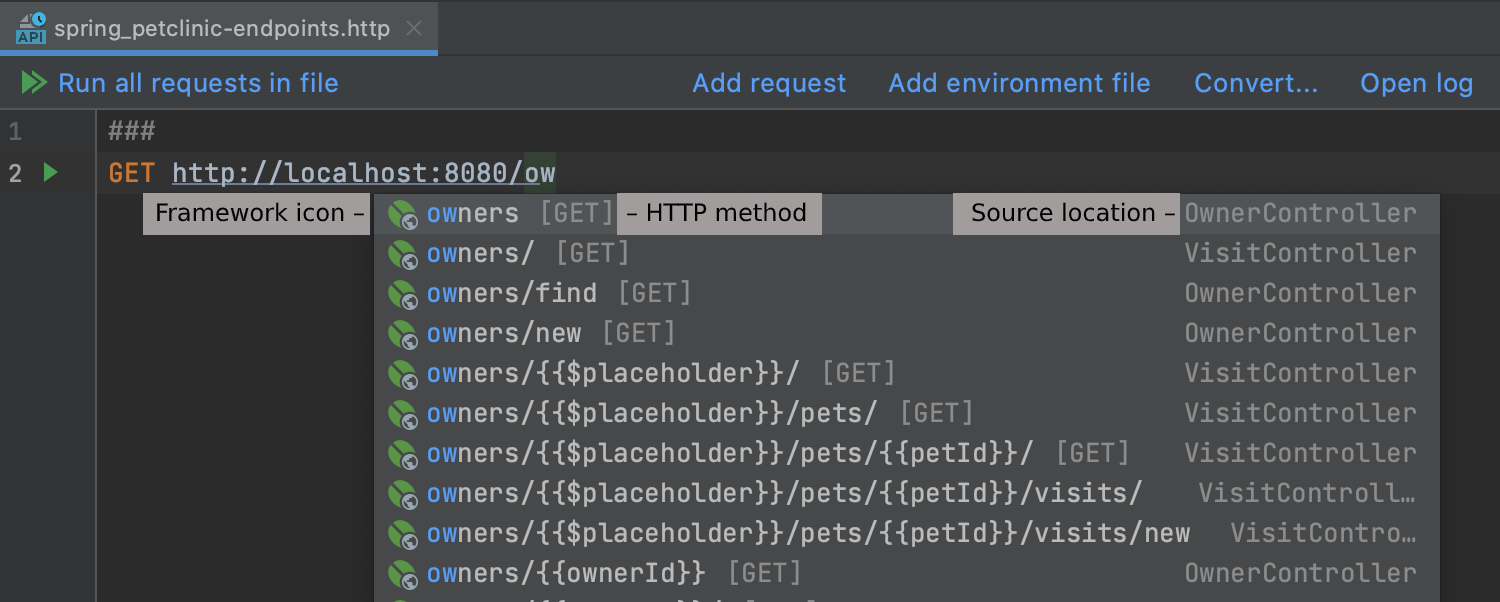Click the Spring icon beside owners/{{ownerId}}
The image size is (1500, 602).
pyautogui.click(x=402, y=574)
